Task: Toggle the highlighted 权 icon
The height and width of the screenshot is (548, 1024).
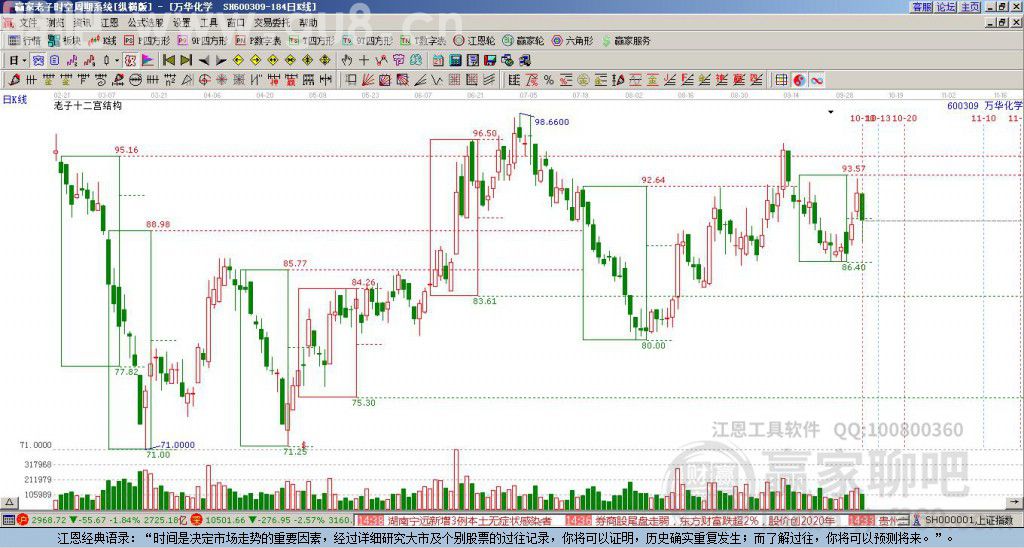Action: (x=131, y=61)
